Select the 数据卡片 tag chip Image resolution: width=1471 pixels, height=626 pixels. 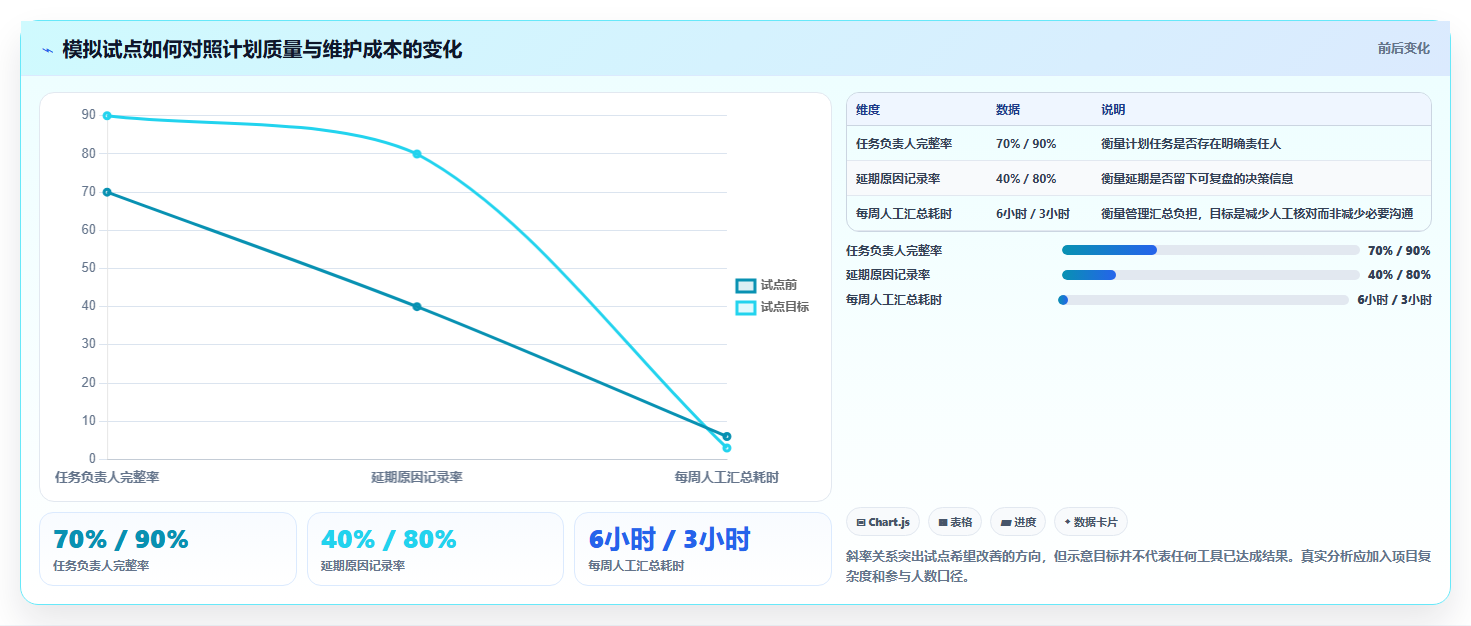[1091, 522]
